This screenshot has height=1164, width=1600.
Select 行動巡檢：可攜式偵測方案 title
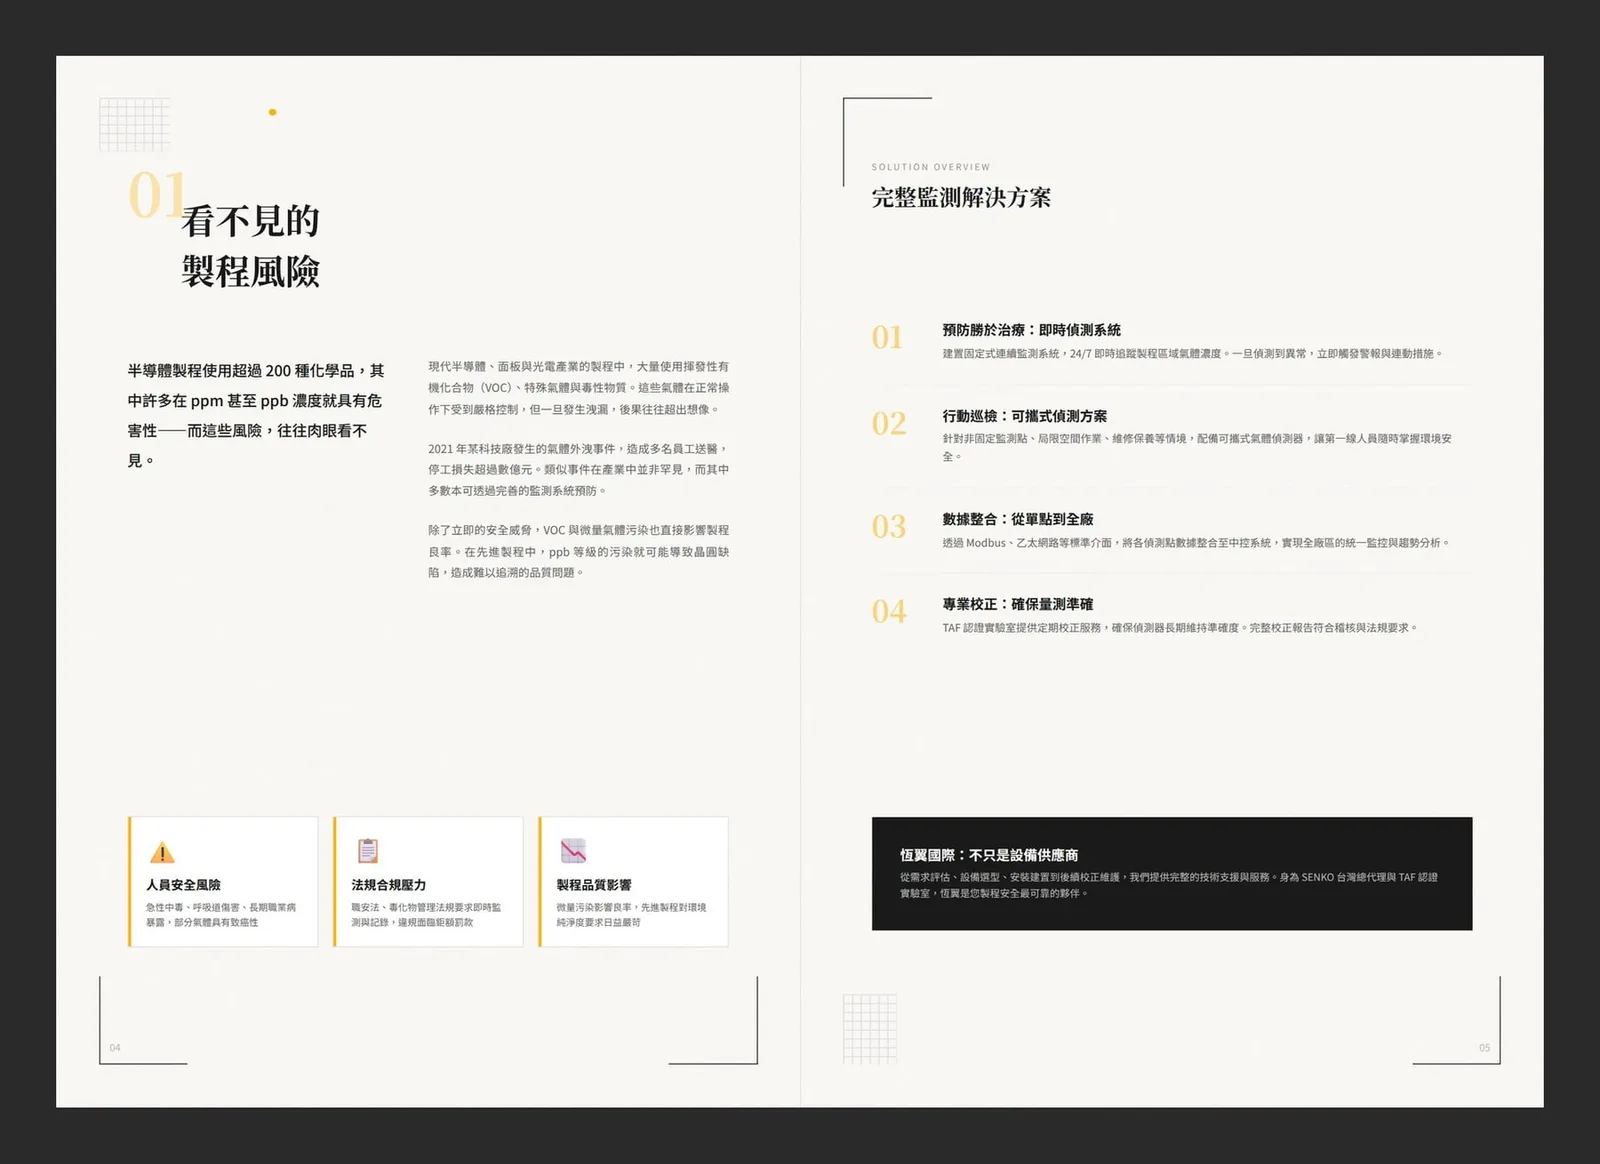pos(1024,416)
